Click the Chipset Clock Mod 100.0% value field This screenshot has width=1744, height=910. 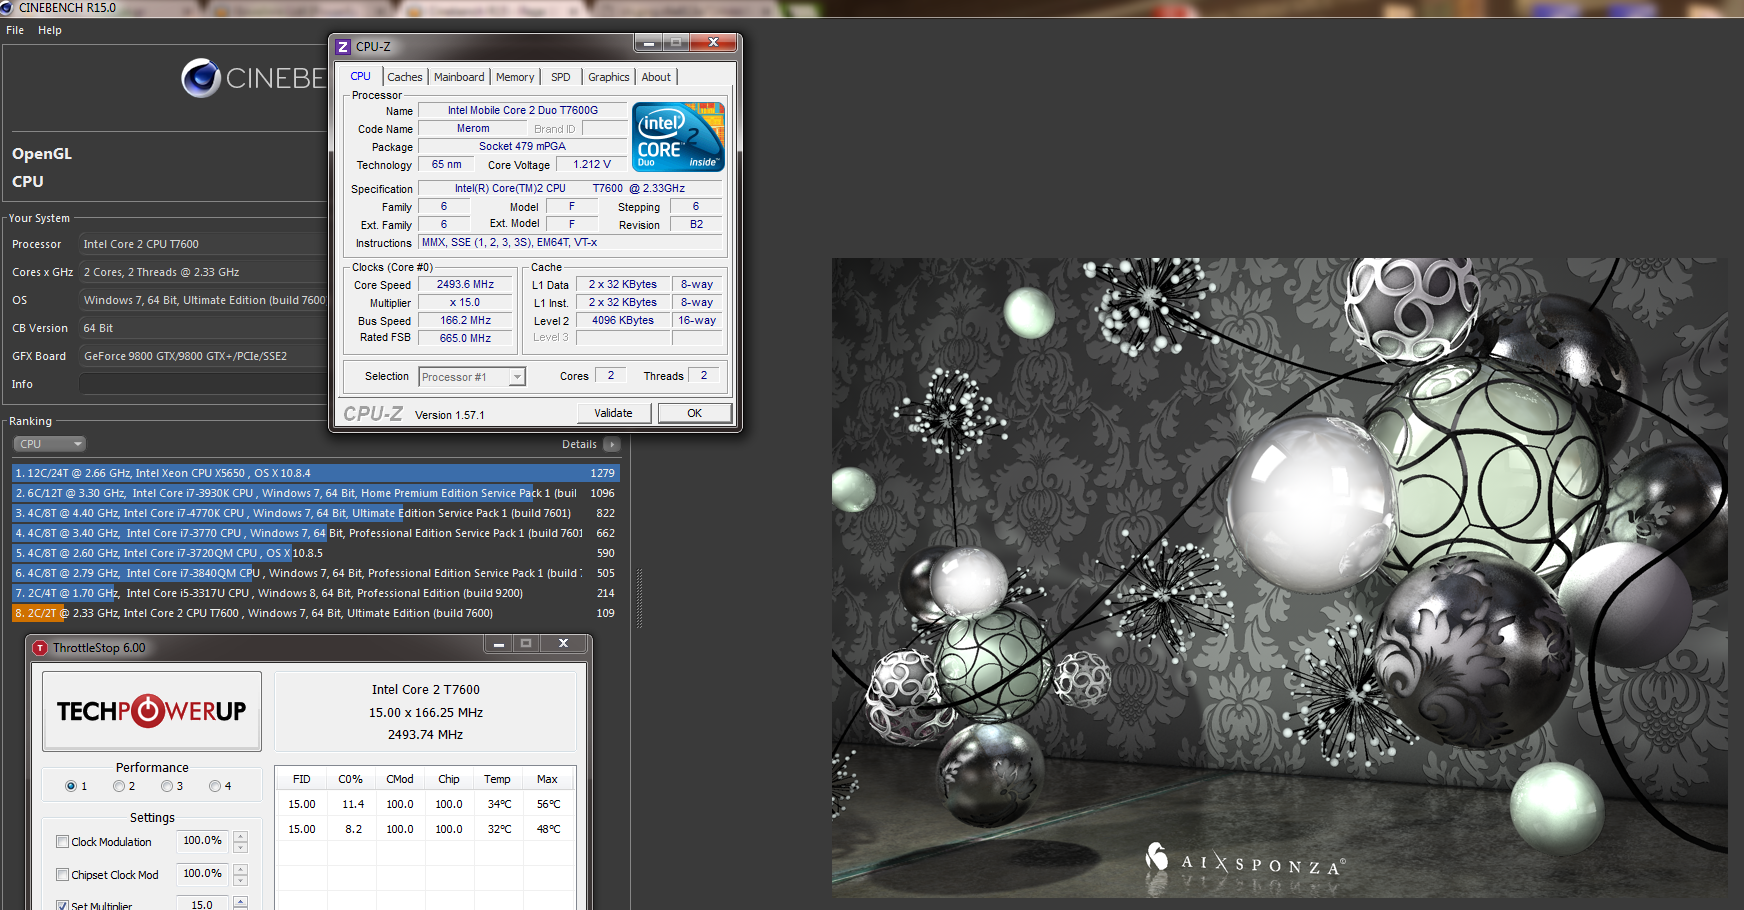[203, 874]
